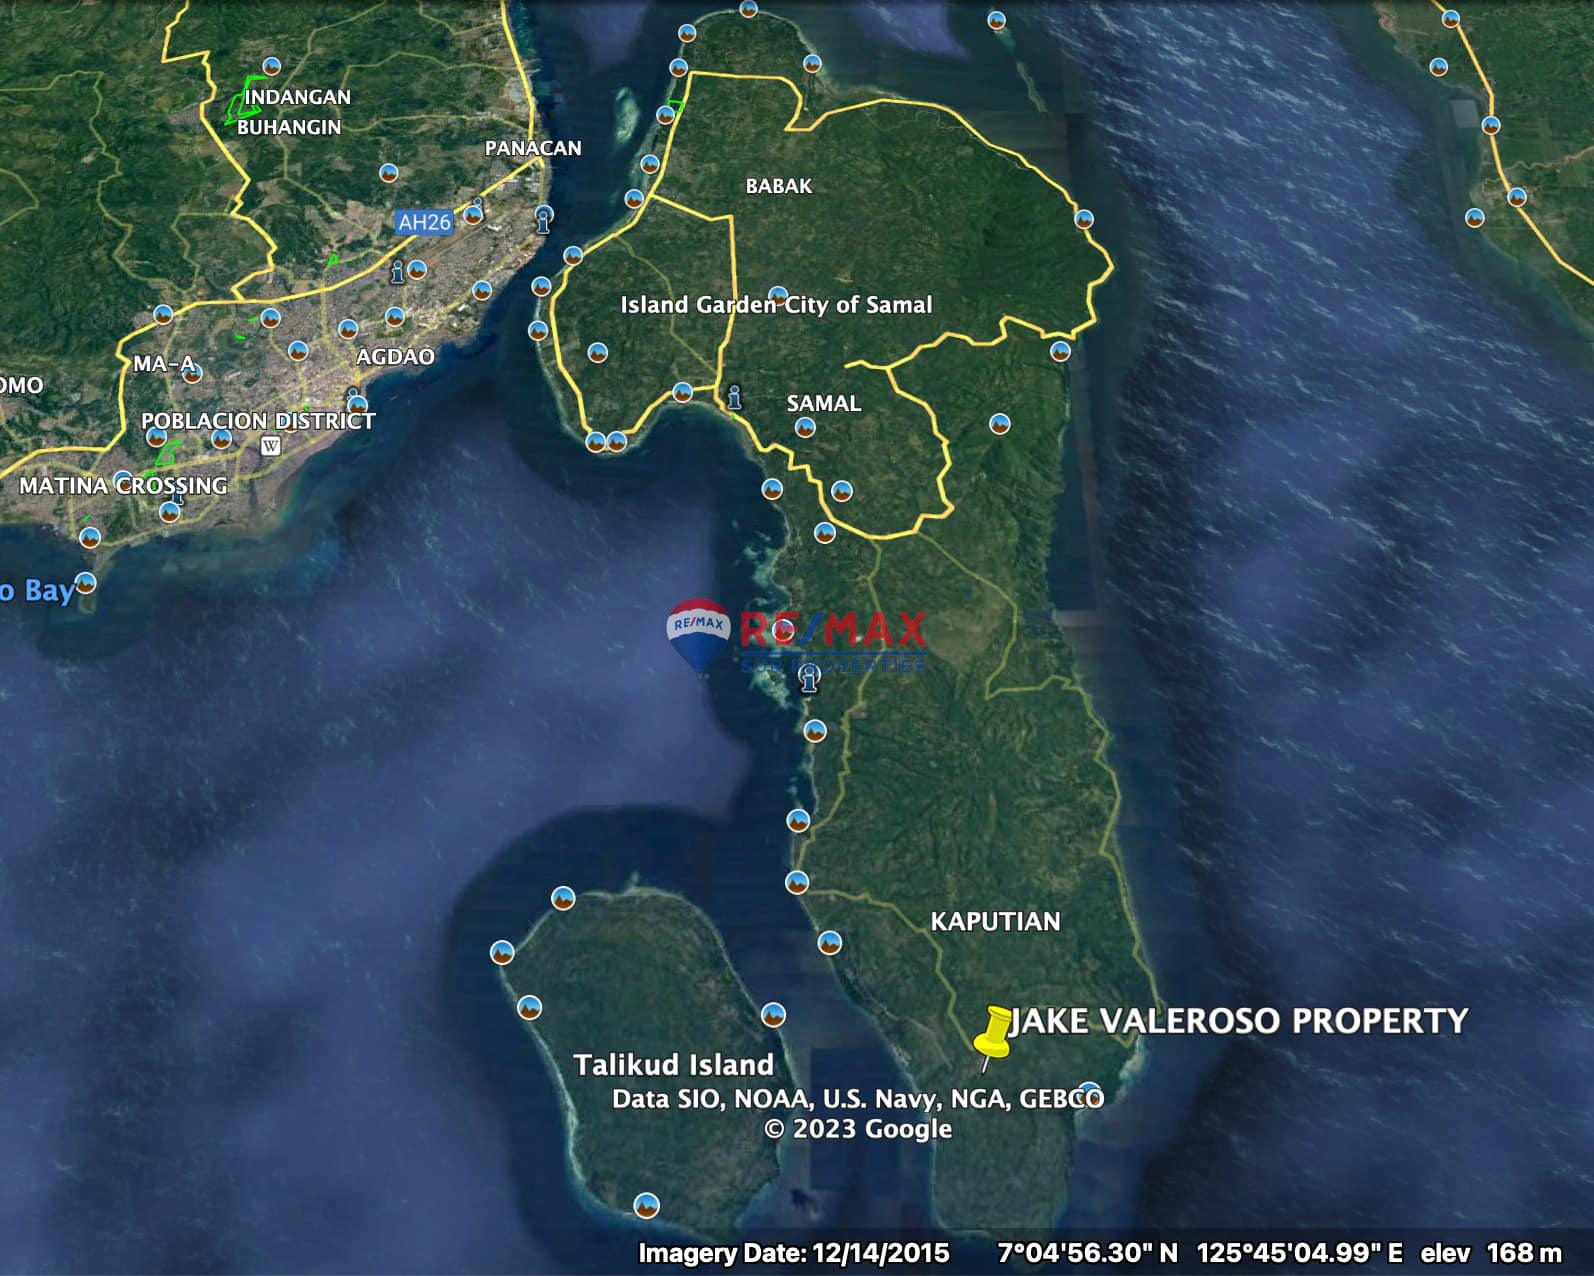1594x1276 pixels.
Task: Click the KAPUTIAN district label
Action: [995, 921]
